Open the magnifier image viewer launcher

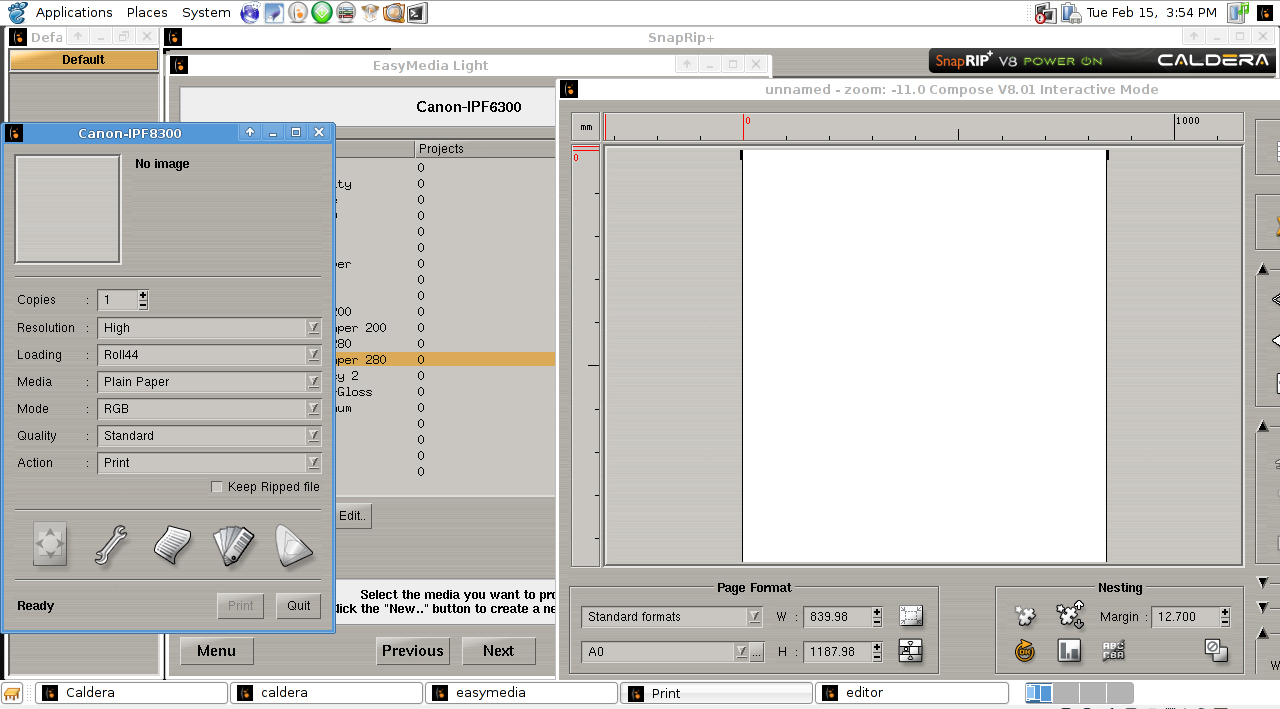click(x=394, y=12)
